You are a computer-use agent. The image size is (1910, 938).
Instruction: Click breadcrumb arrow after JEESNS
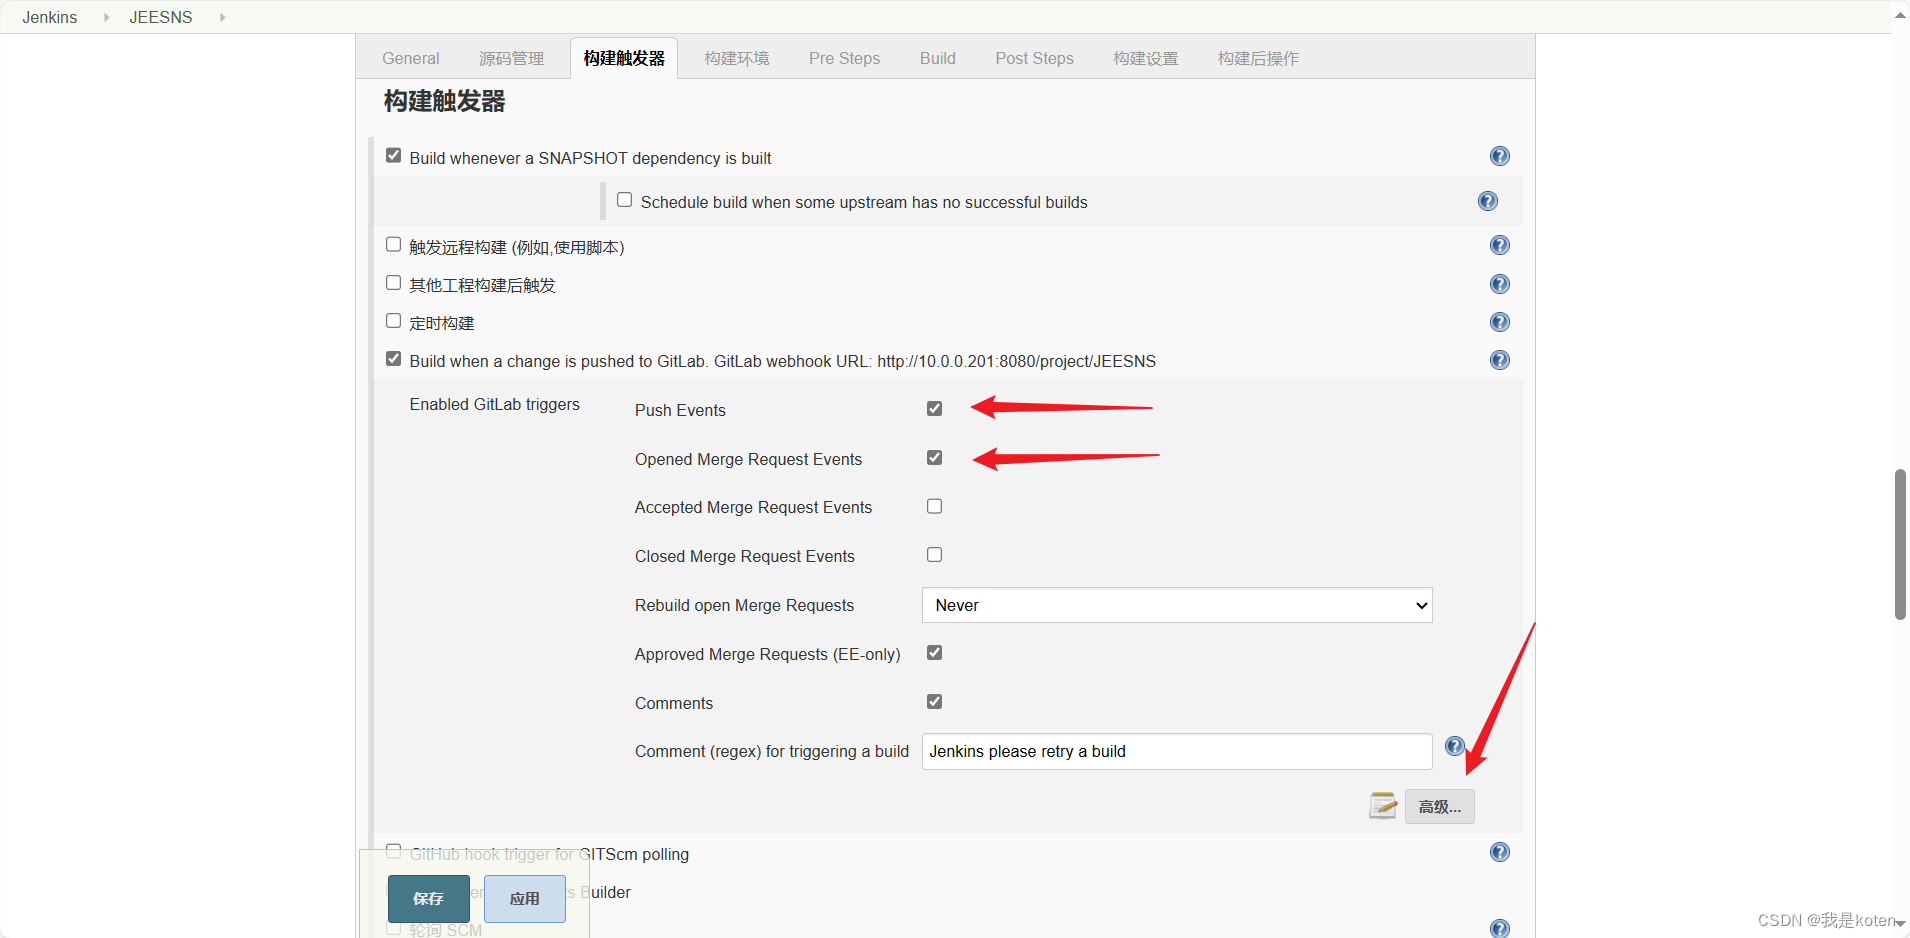coord(222,17)
